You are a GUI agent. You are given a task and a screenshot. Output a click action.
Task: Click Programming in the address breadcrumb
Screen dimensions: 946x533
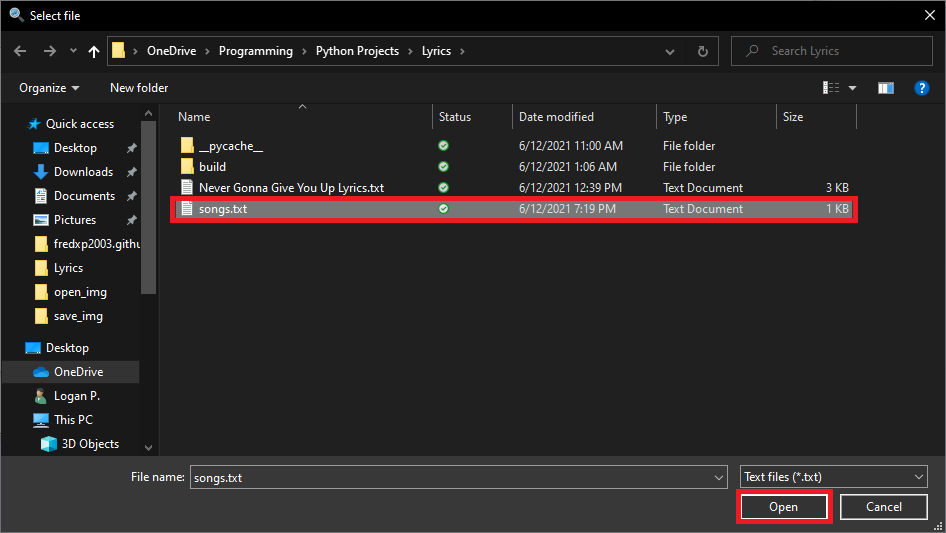point(256,51)
